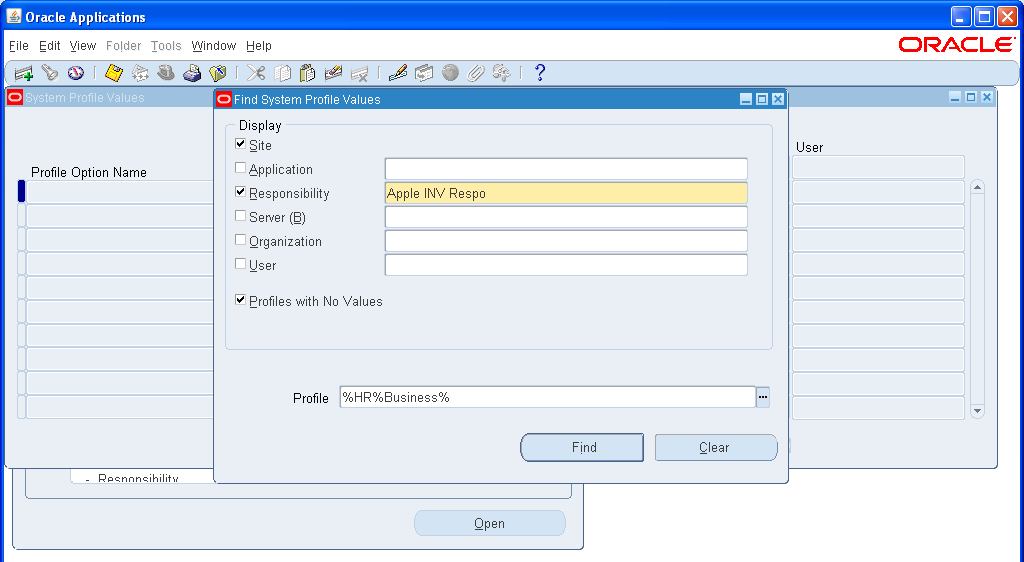The width and height of the screenshot is (1024, 562).
Task: Check the User checkbox
Action: 240,264
